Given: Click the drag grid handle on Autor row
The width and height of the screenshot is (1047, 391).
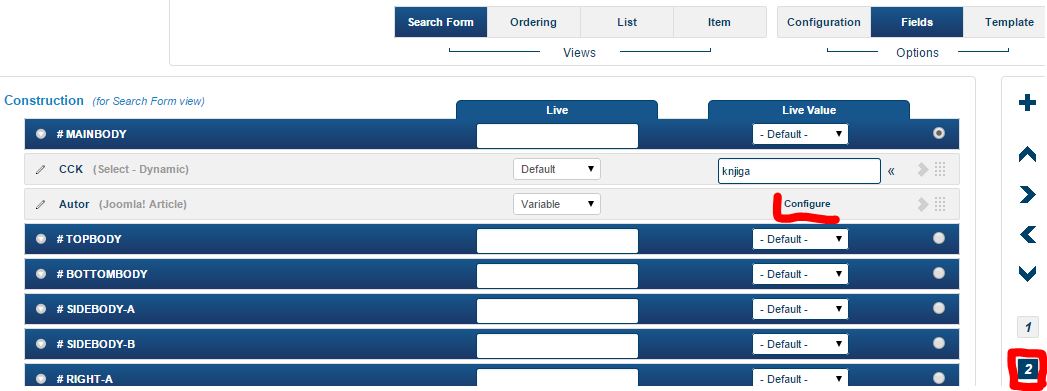Looking at the screenshot, I should coord(940,204).
